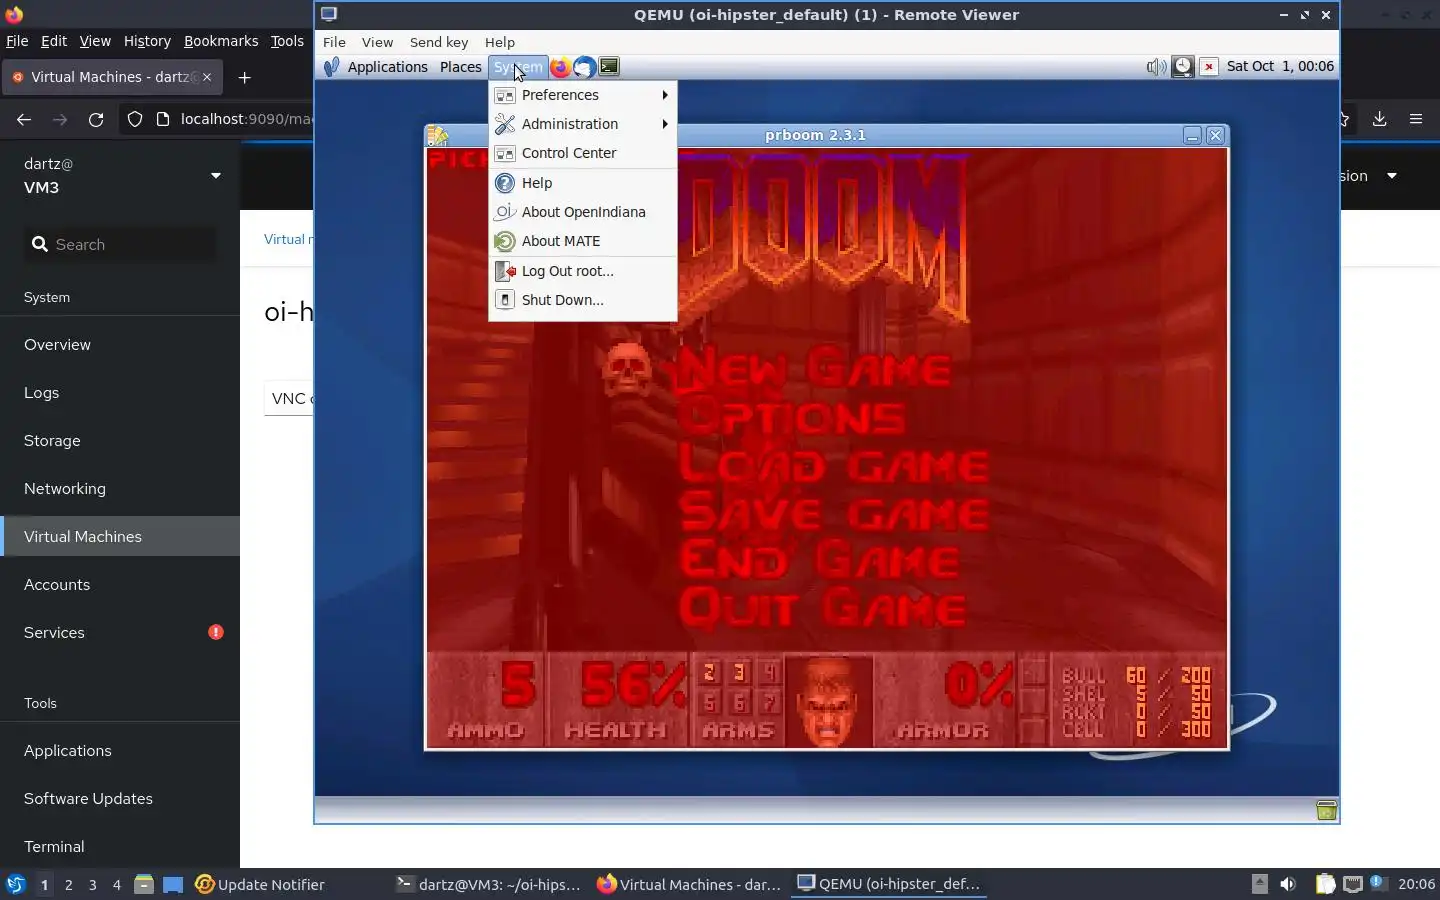
Task: Expand the Preferences submenu
Action: point(583,95)
